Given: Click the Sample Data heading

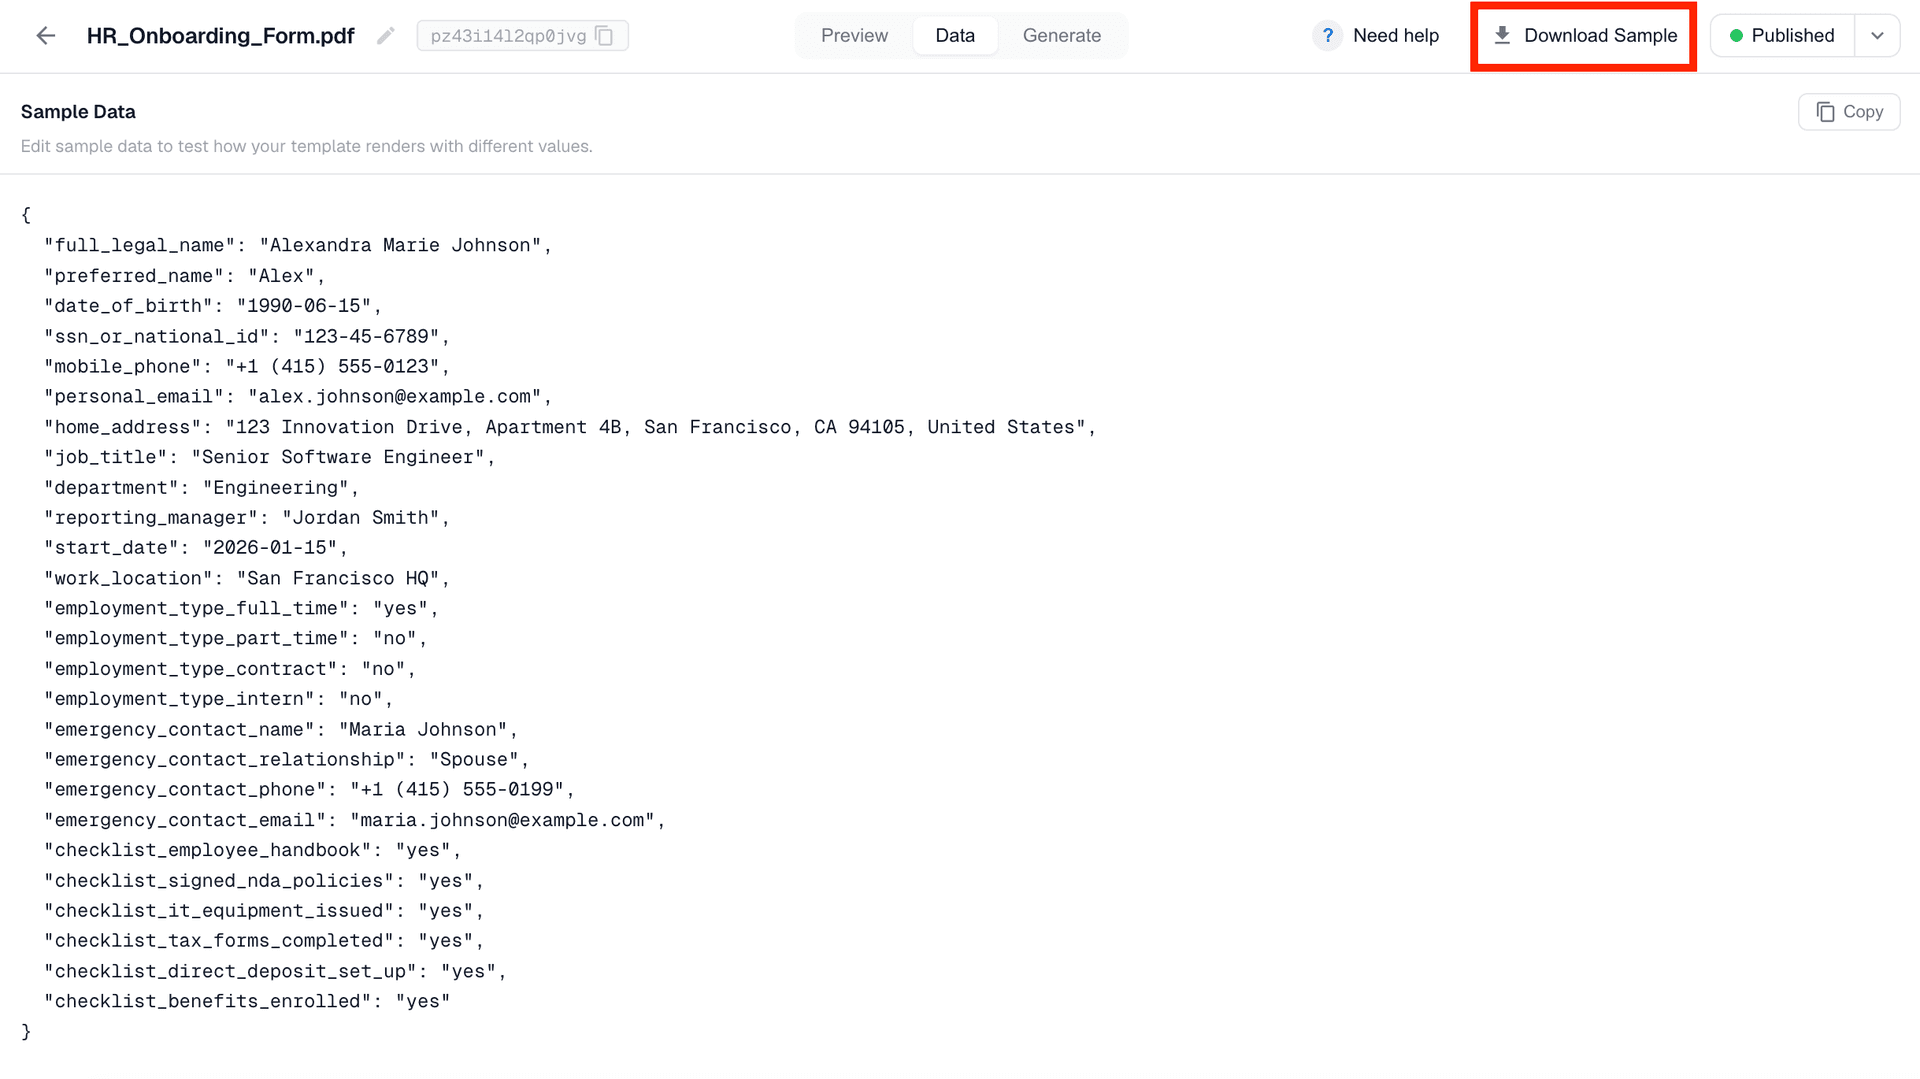Looking at the screenshot, I should [78, 112].
